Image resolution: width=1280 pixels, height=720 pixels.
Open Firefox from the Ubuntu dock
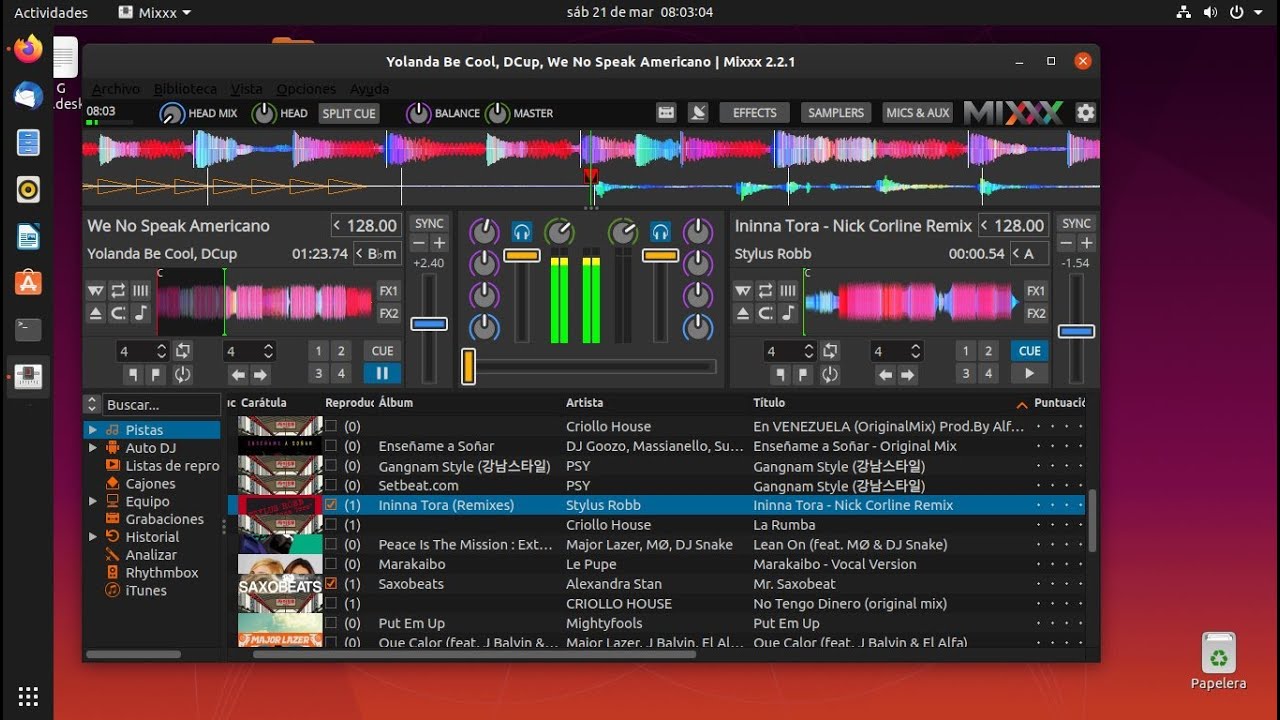tap(28, 49)
